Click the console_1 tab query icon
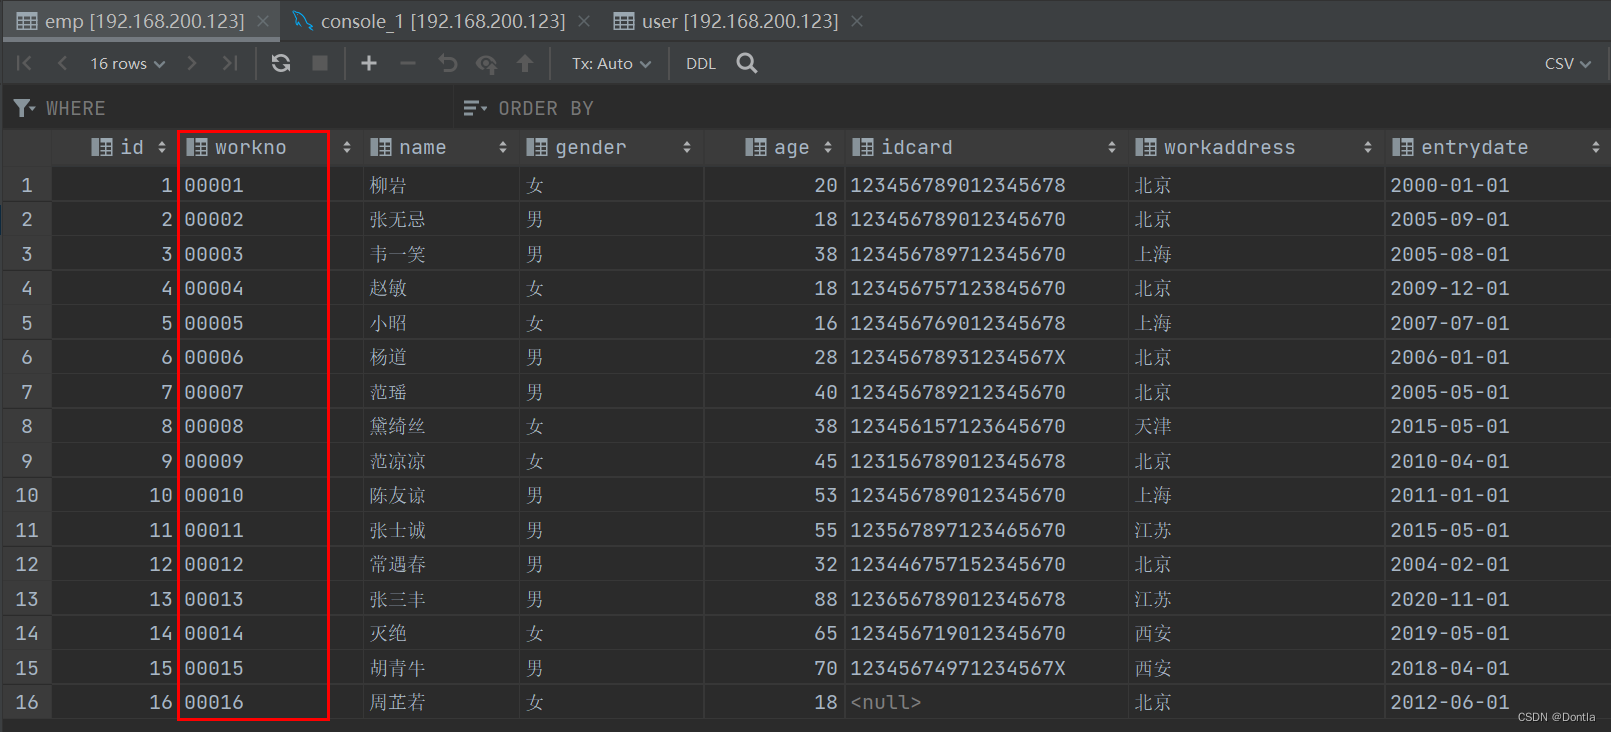1611x732 pixels. [x=303, y=21]
